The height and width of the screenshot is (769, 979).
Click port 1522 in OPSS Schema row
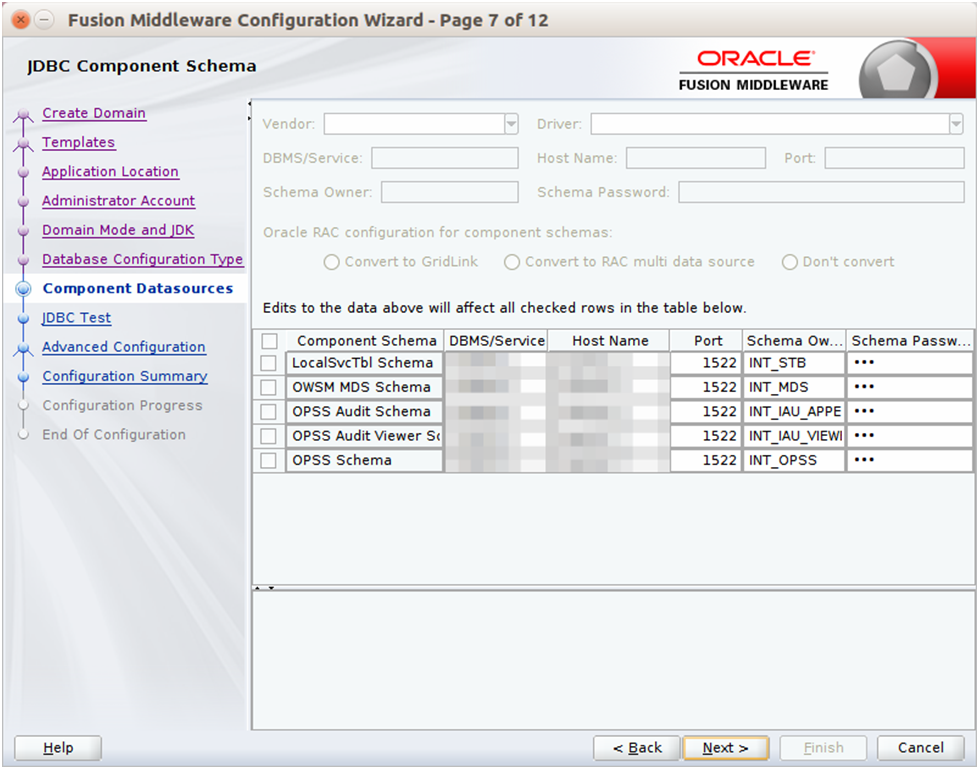coord(706,461)
